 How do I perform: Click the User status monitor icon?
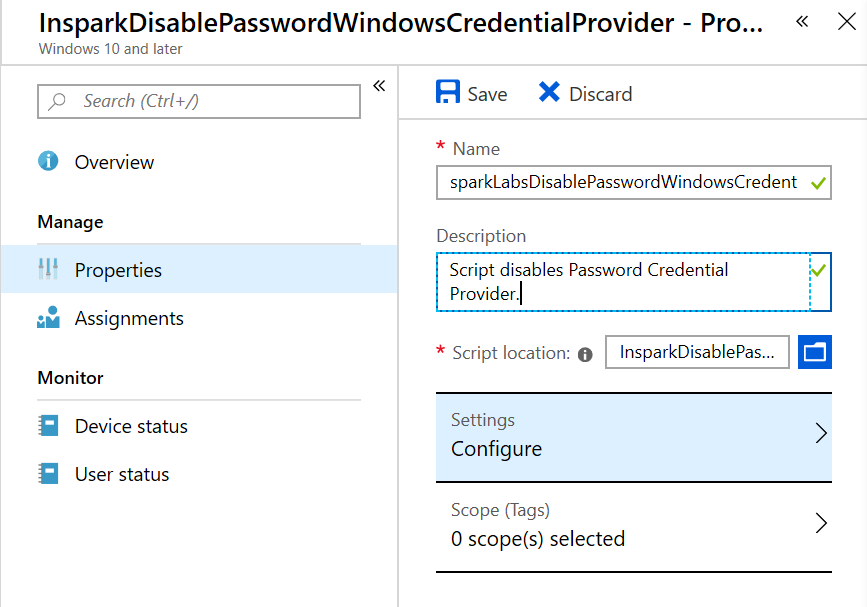click(x=48, y=473)
